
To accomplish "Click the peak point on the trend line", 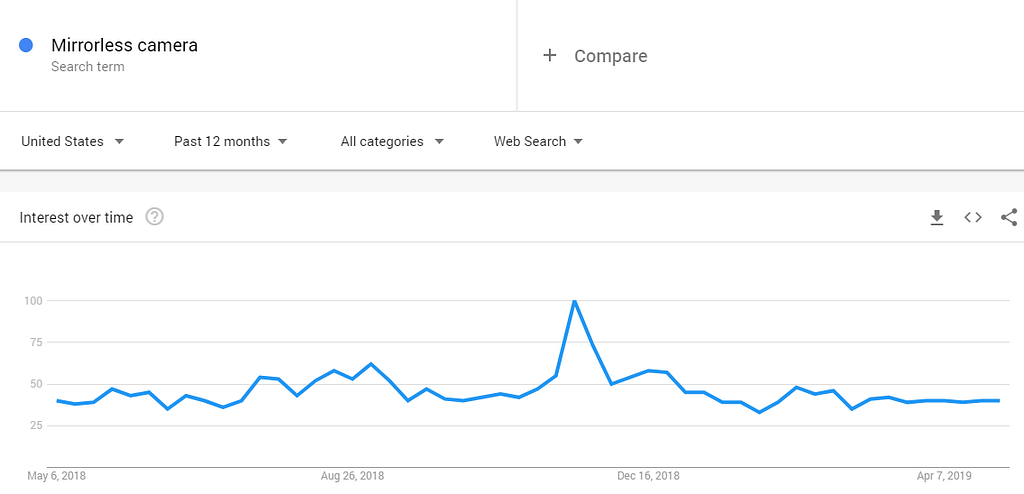I will pyautogui.click(x=574, y=301).
